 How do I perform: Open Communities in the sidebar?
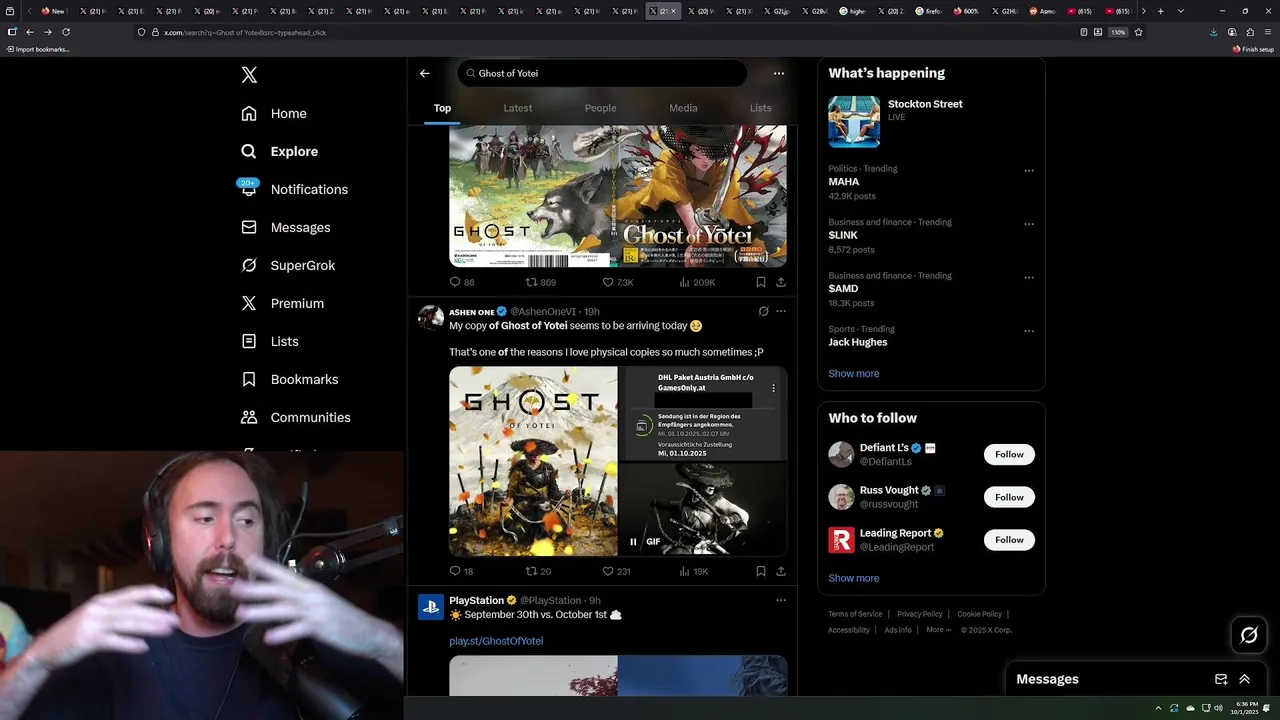[296, 417]
